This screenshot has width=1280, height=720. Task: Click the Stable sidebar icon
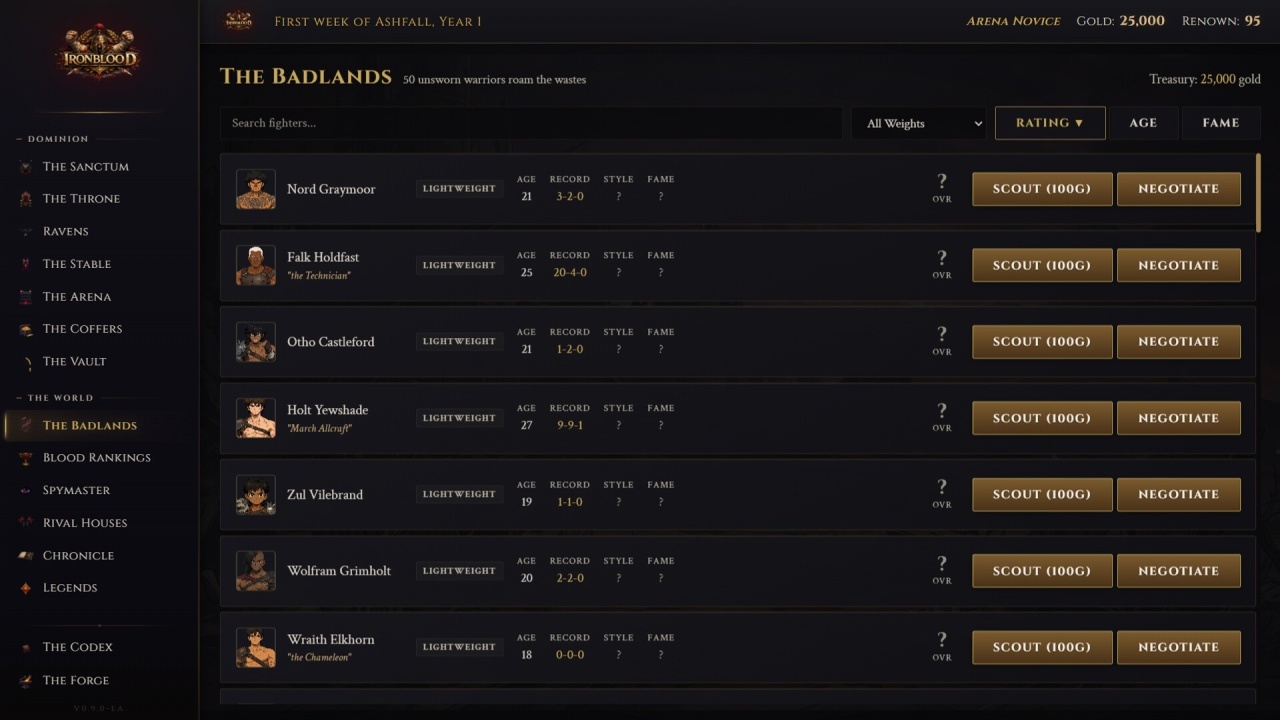pos(26,264)
